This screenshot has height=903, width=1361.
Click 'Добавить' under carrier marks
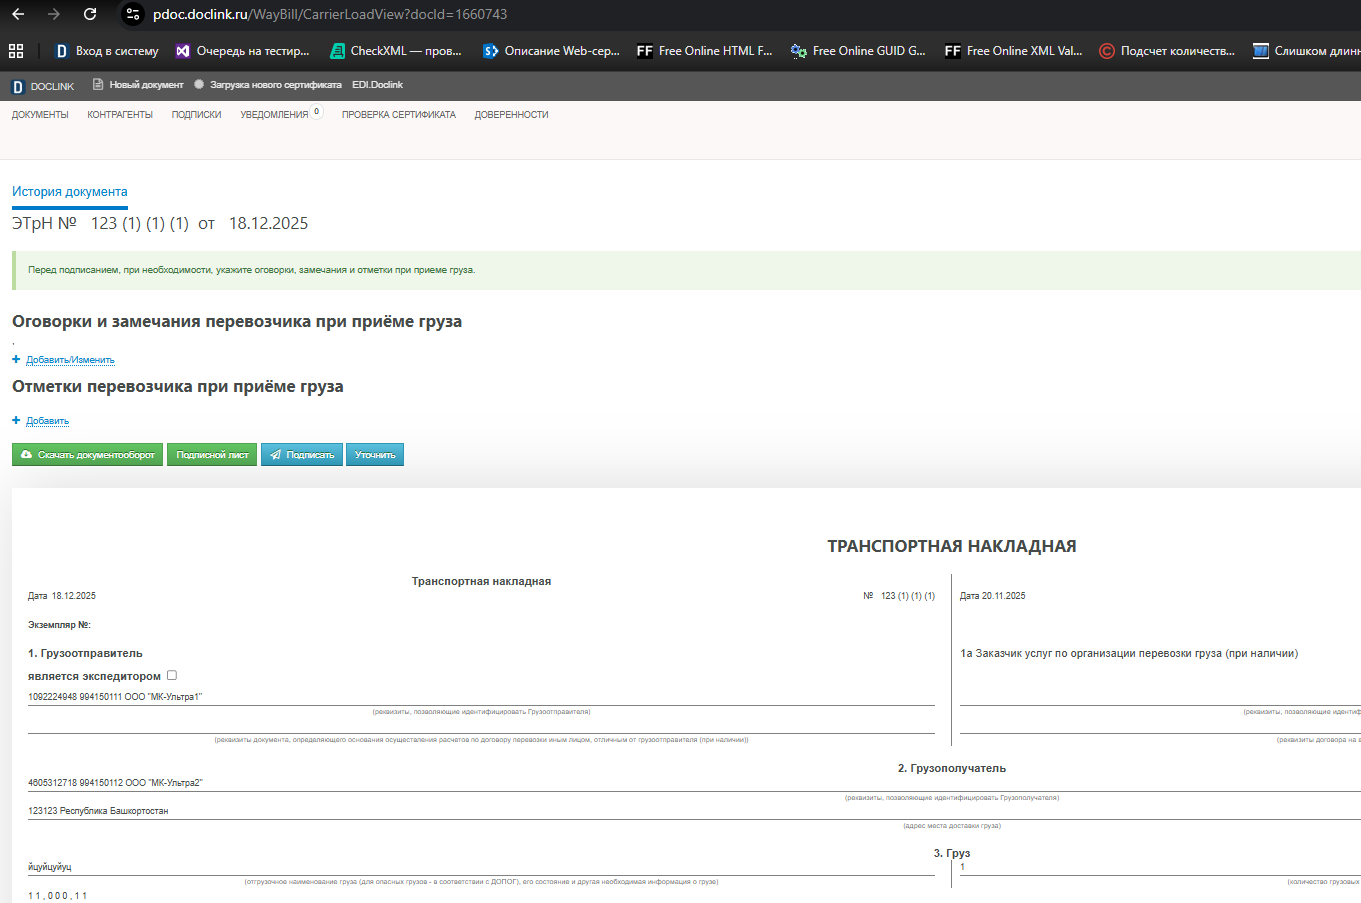[x=47, y=421]
